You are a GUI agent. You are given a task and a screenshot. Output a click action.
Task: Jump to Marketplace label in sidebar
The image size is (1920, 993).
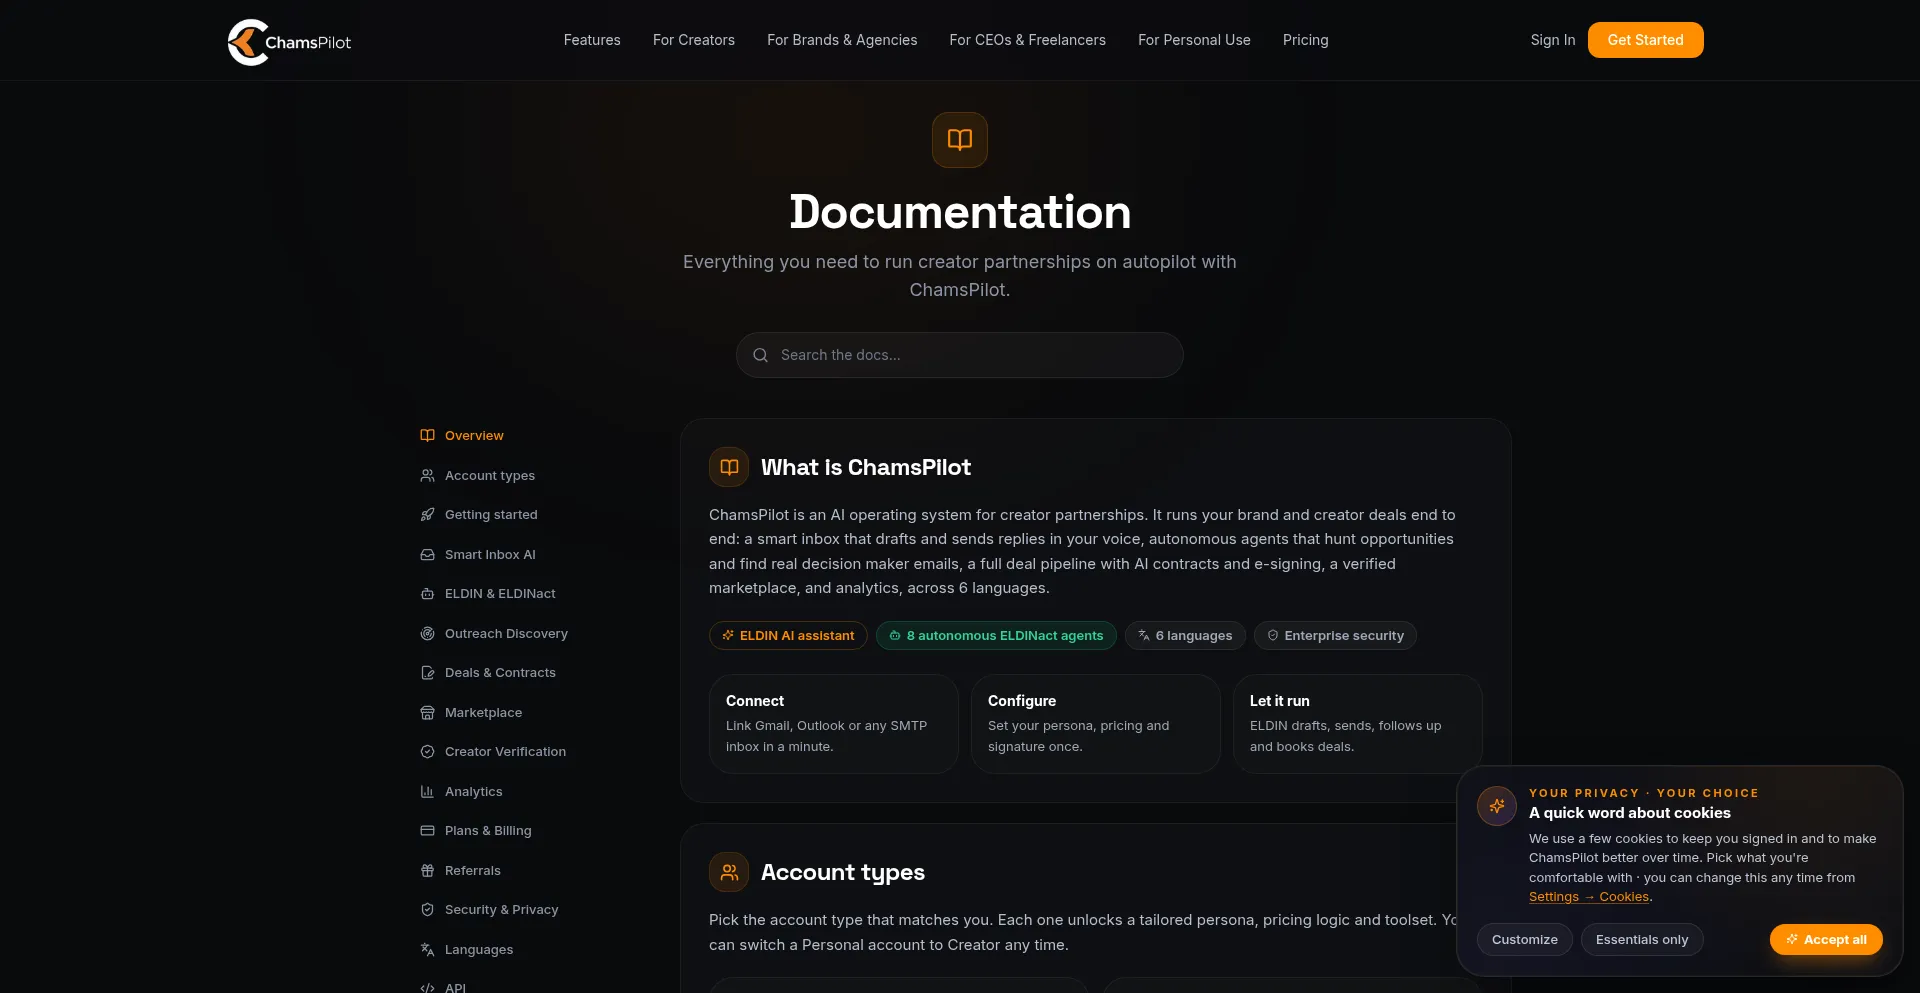(x=483, y=712)
